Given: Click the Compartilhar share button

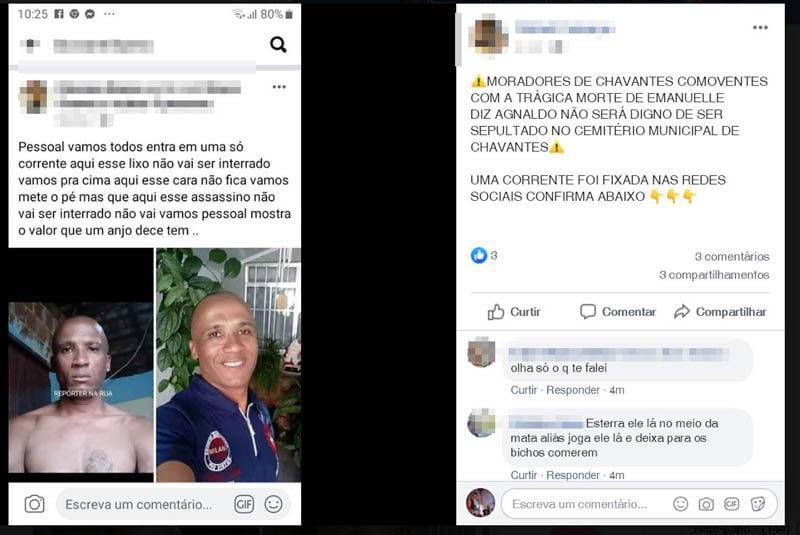Looking at the screenshot, I should tap(720, 312).
